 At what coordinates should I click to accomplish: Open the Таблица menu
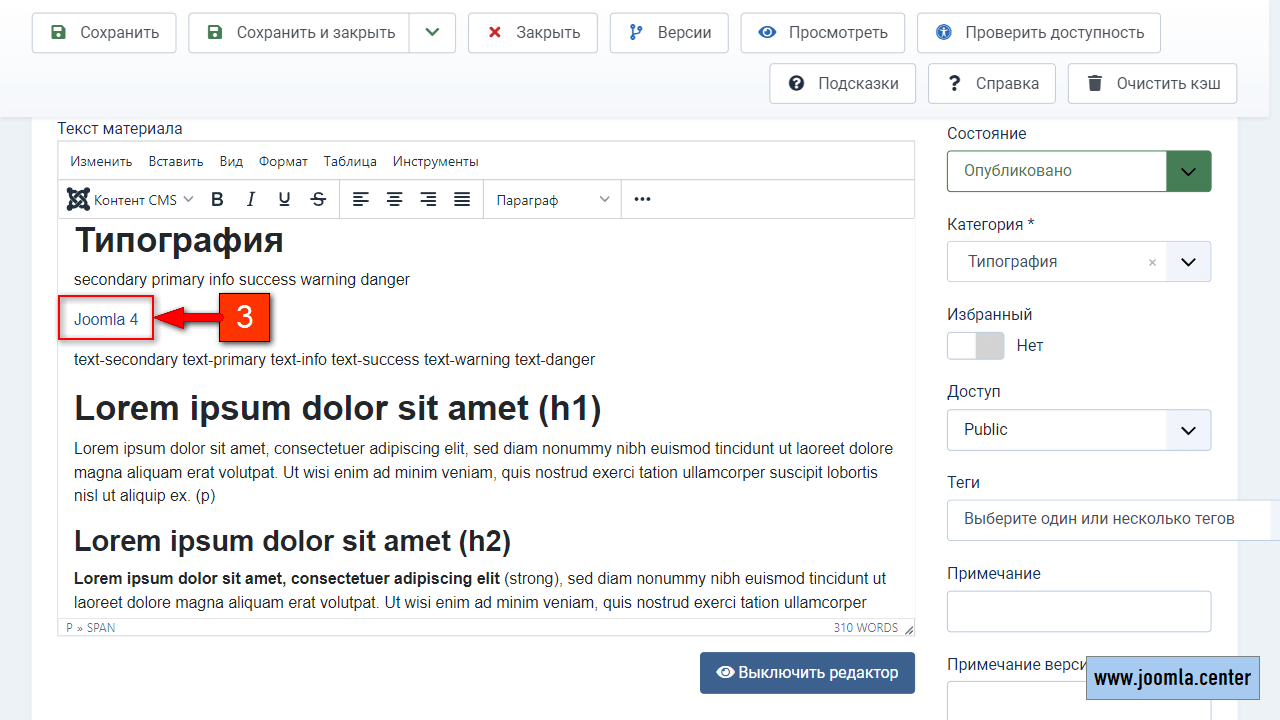[x=350, y=161]
